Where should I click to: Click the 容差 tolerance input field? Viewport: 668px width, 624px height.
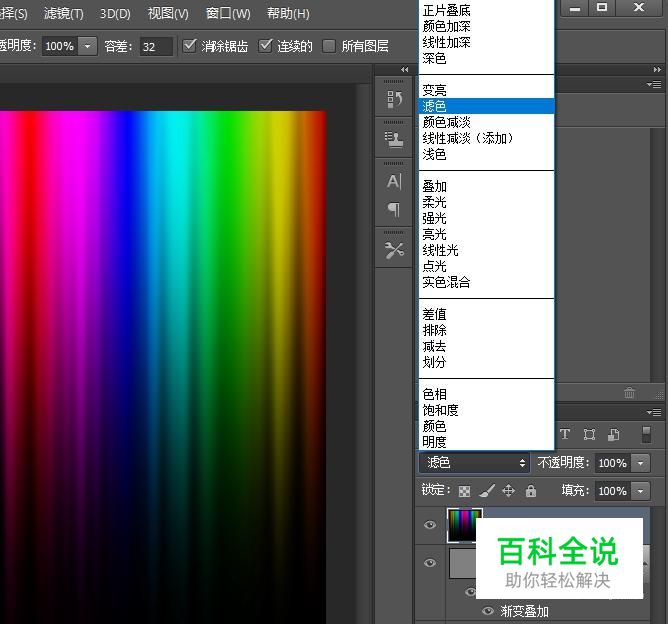(x=155, y=47)
